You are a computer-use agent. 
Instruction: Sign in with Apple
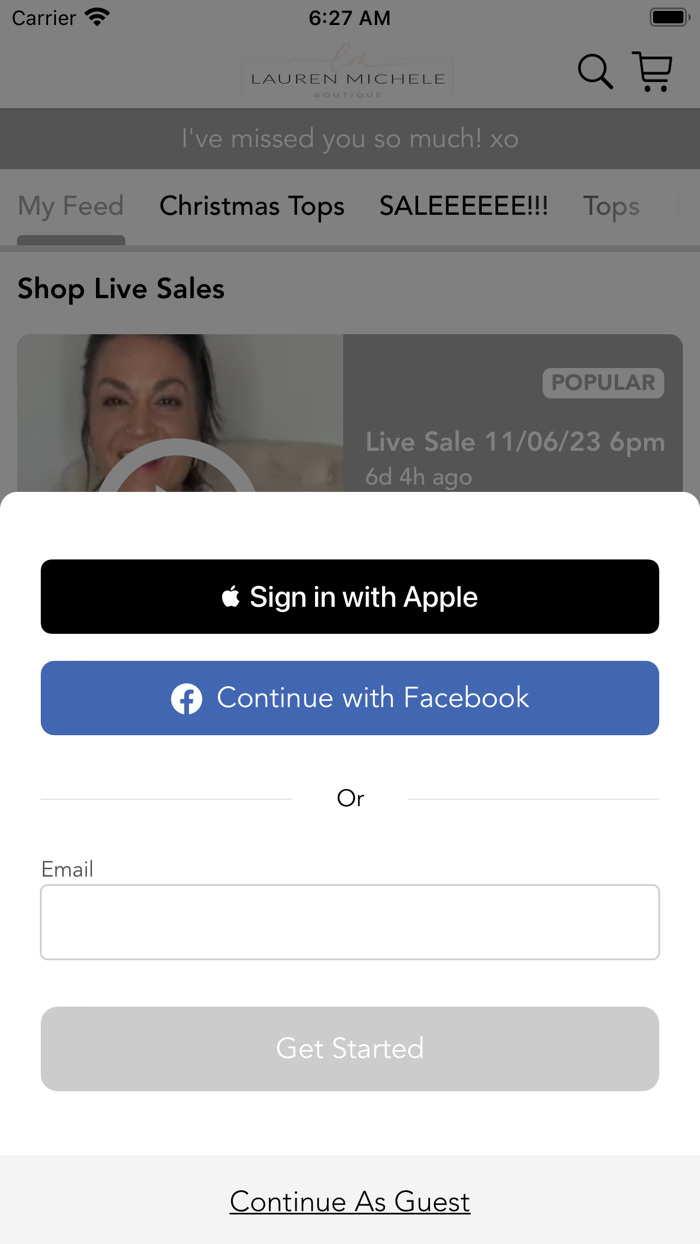tap(350, 597)
